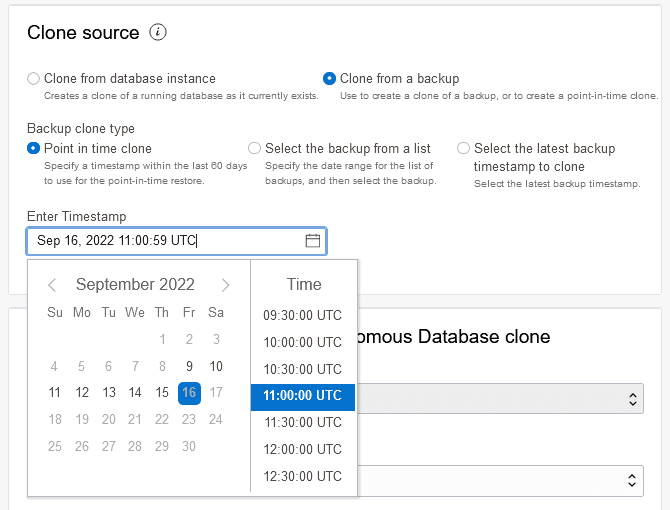Click 'Creates a clone of a running database' description

181,96
